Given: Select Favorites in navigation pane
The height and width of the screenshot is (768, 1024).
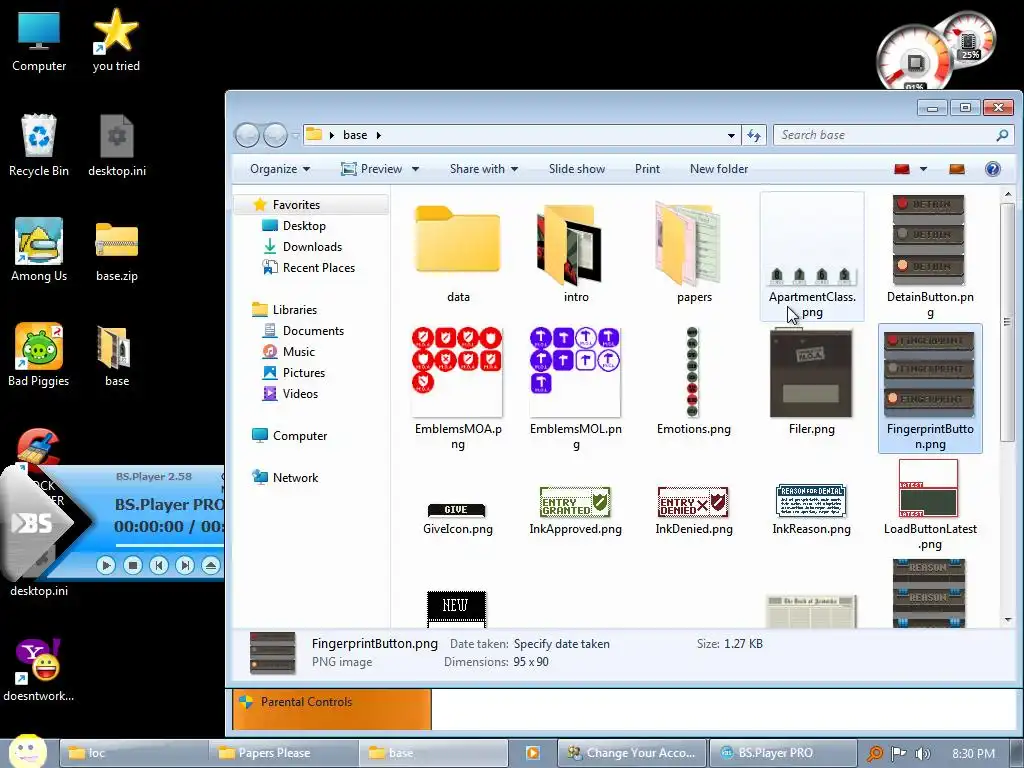Looking at the screenshot, I should [296, 205].
